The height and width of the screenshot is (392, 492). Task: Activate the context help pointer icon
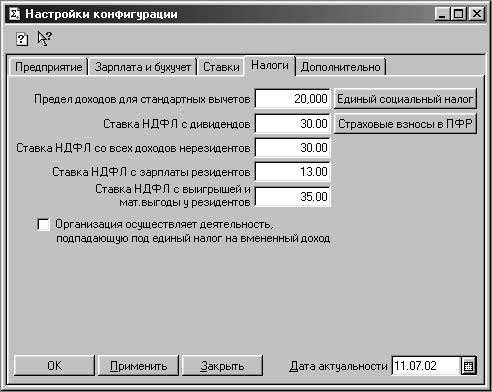pyautogui.click(x=45, y=39)
